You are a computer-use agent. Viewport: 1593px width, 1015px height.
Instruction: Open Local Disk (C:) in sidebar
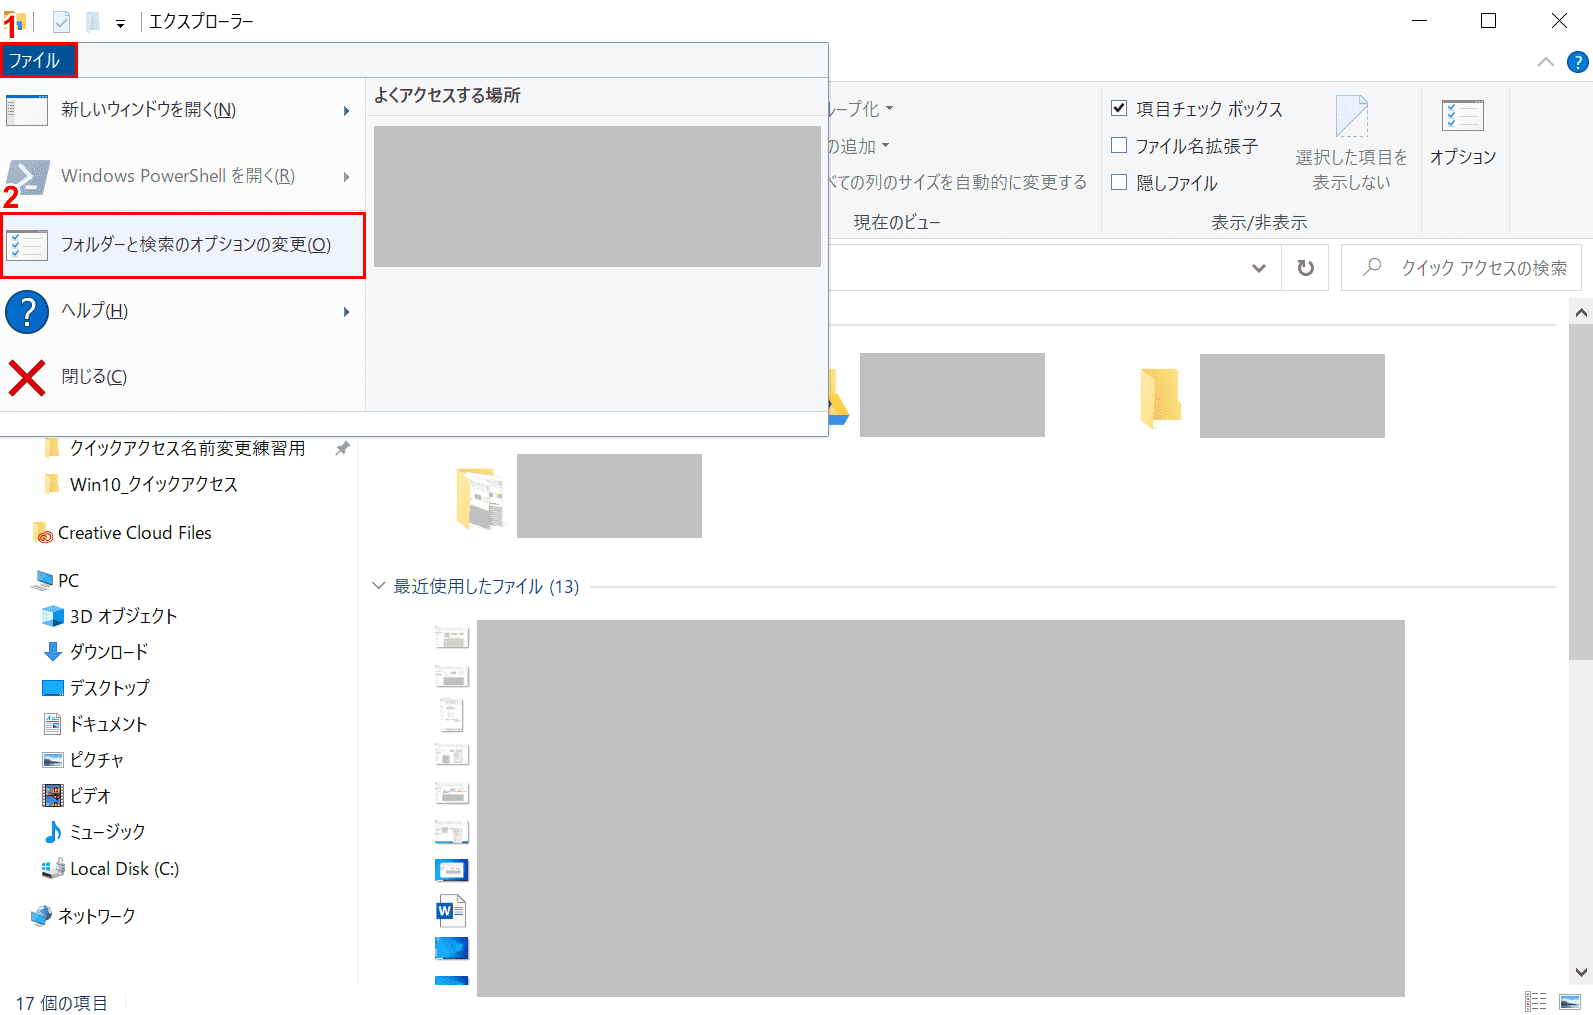[x=124, y=869]
